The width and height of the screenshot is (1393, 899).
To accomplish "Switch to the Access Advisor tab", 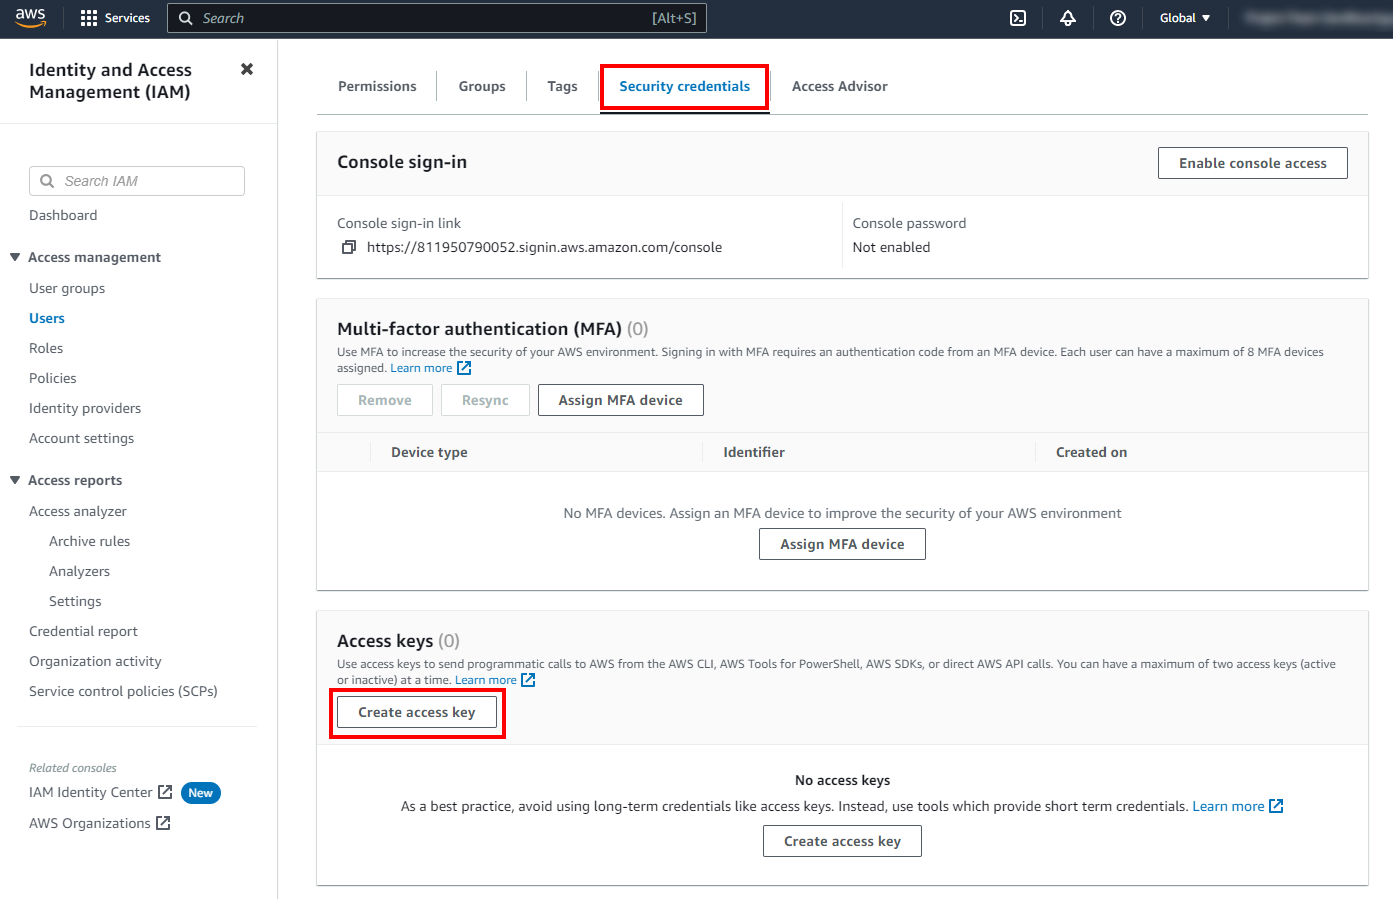I will [839, 86].
